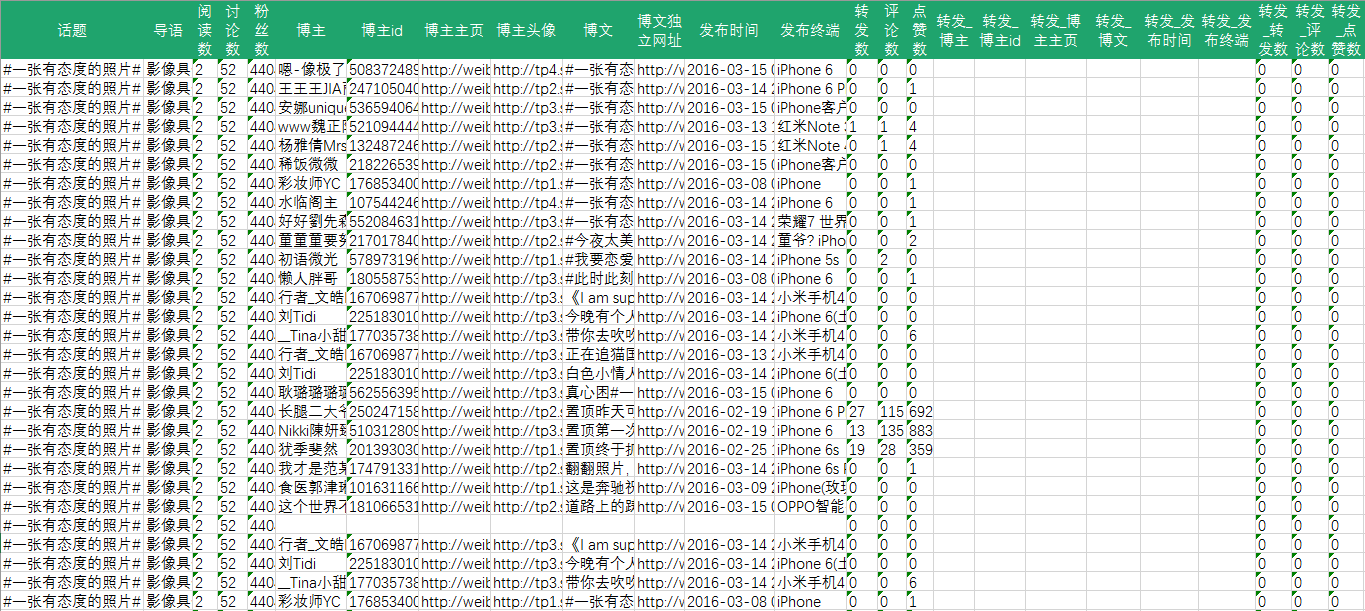Select the like count cell showing 359

[x=920, y=450]
